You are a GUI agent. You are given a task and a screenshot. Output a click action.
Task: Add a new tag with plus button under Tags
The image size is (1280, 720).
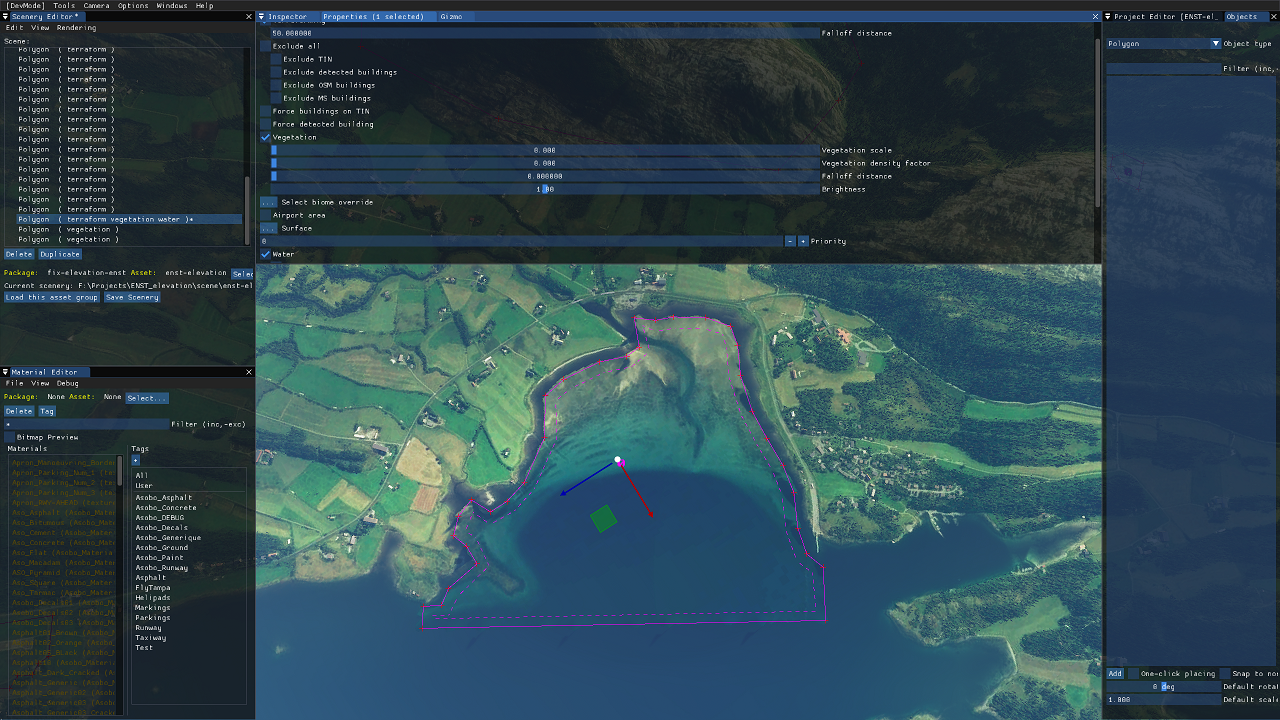[136, 460]
